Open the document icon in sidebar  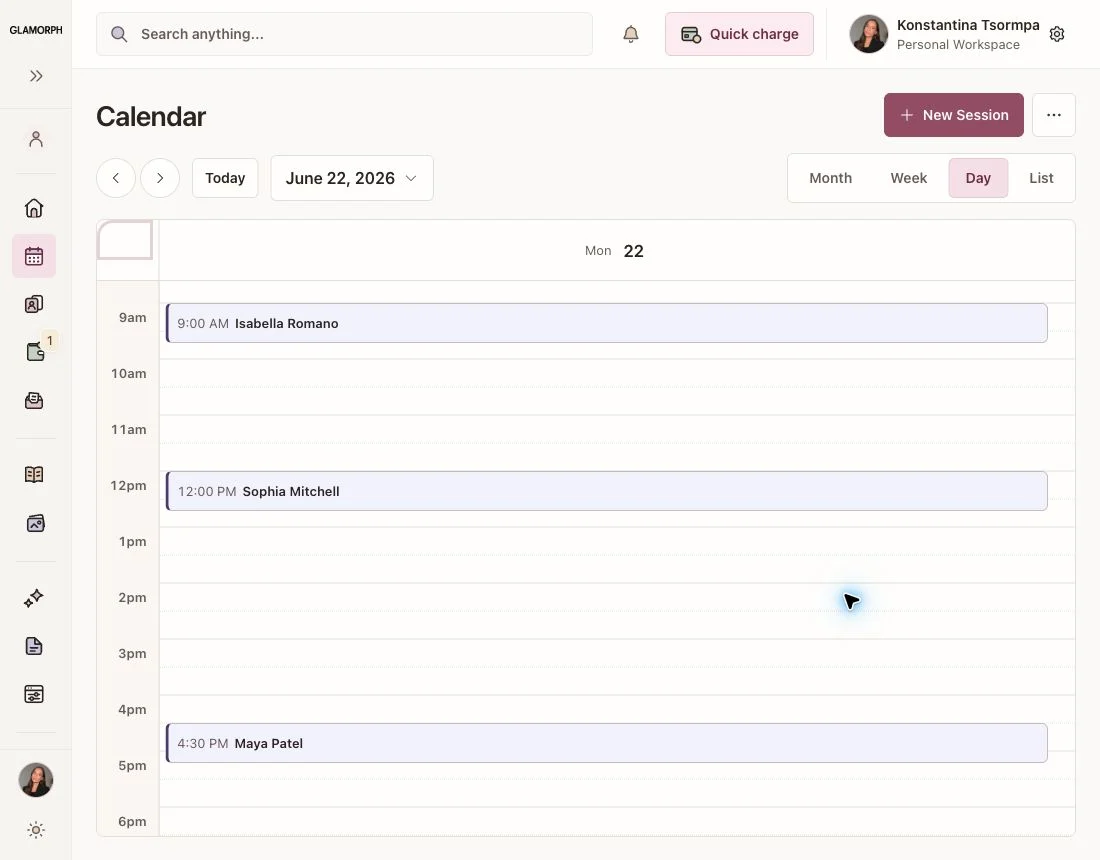[34, 646]
